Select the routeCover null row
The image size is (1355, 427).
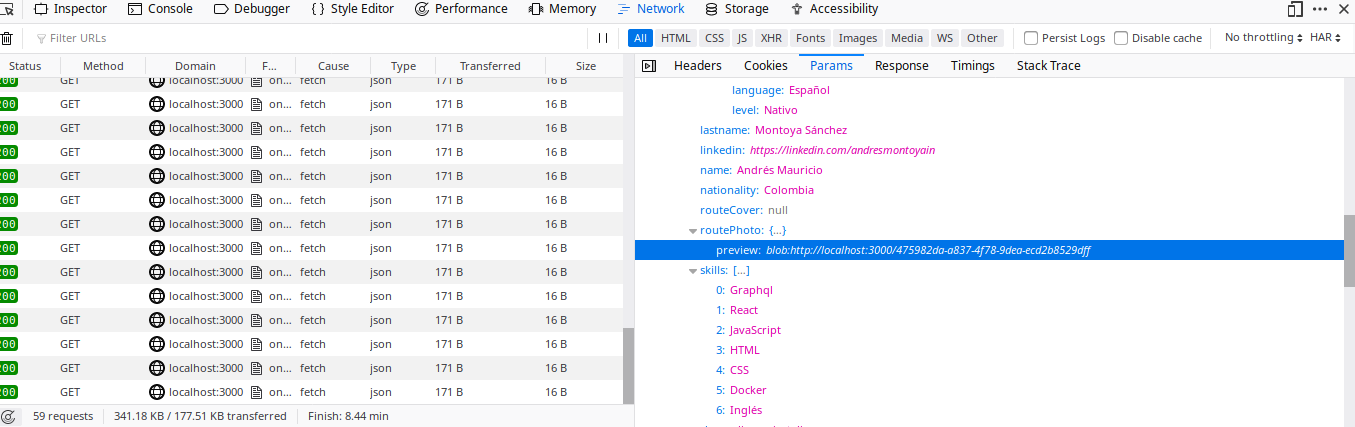tap(989, 210)
